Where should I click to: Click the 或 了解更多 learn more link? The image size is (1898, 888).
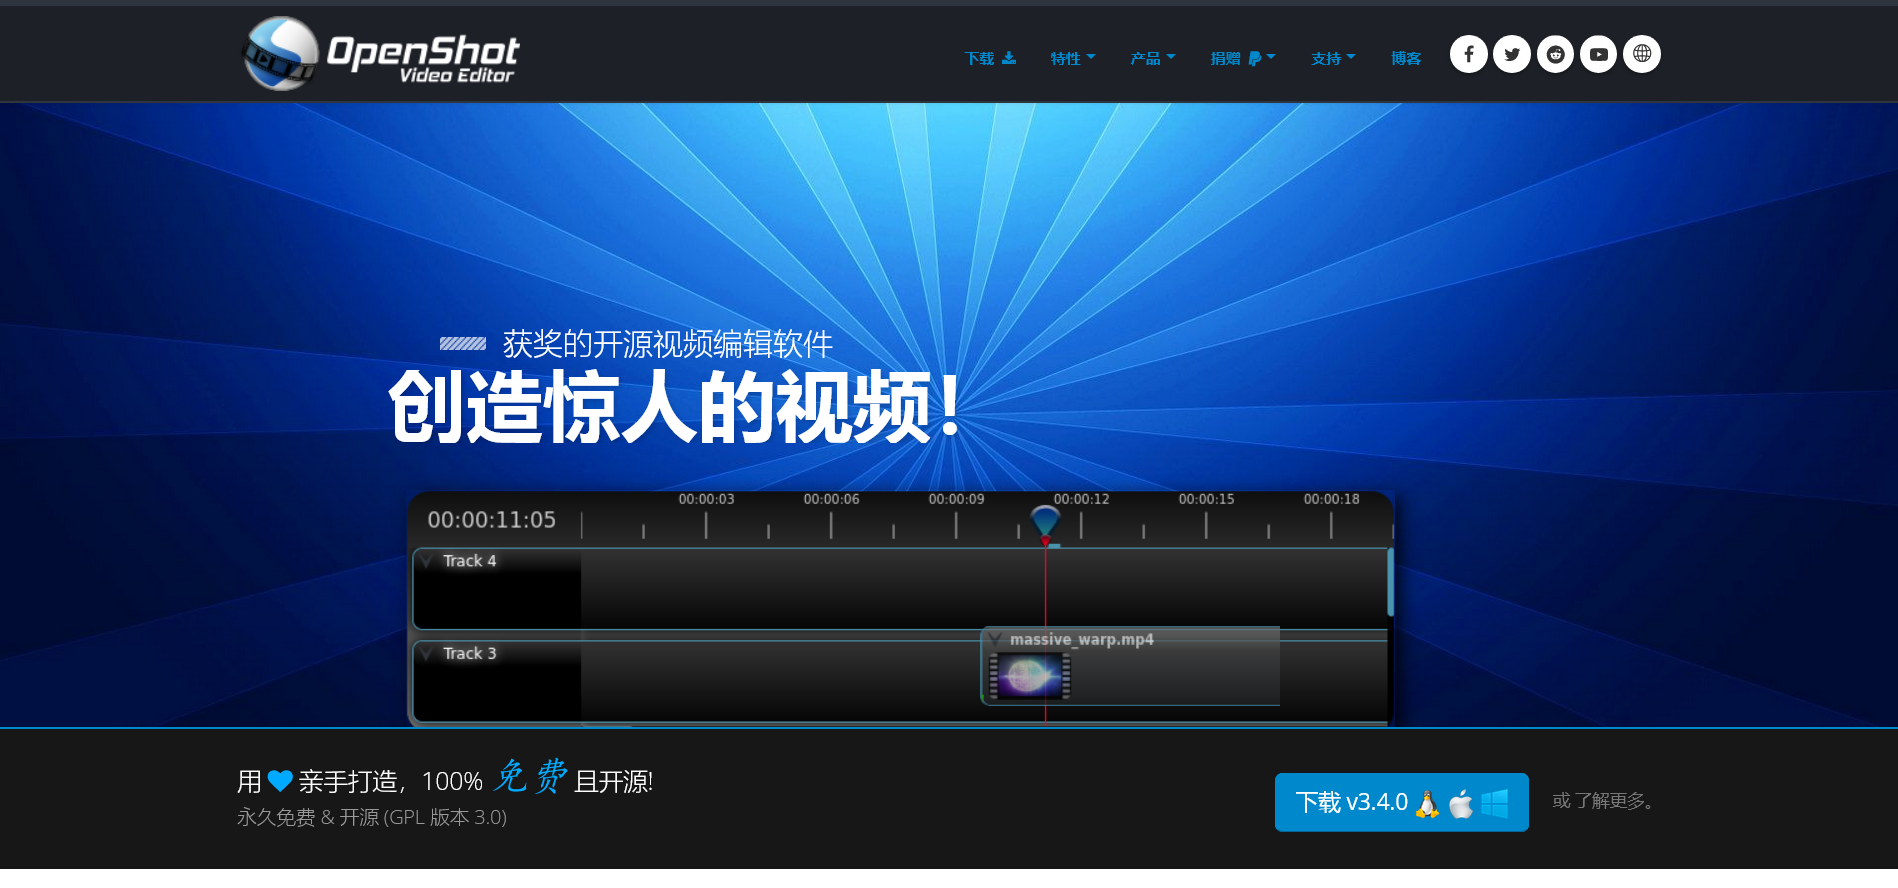[1606, 801]
